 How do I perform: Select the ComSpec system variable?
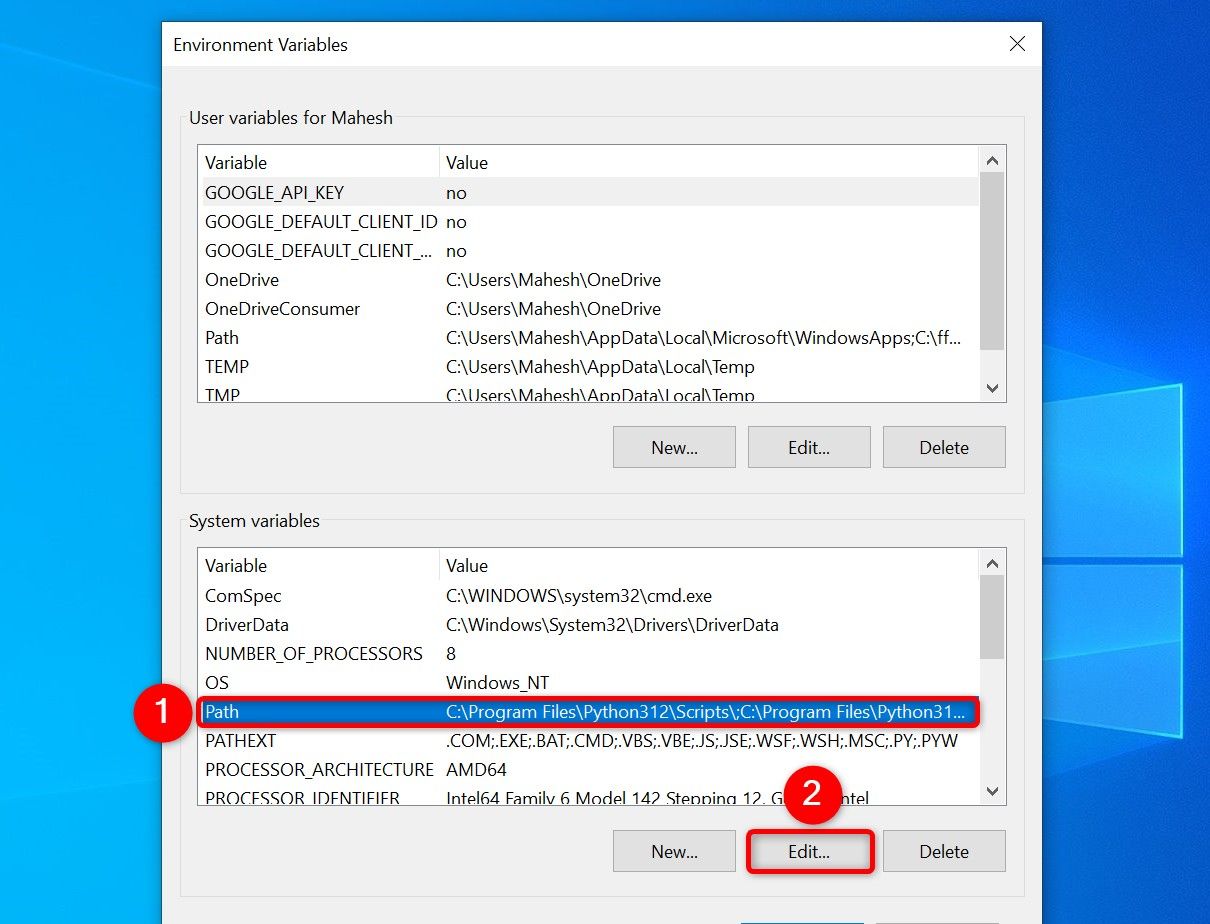tap(589, 596)
